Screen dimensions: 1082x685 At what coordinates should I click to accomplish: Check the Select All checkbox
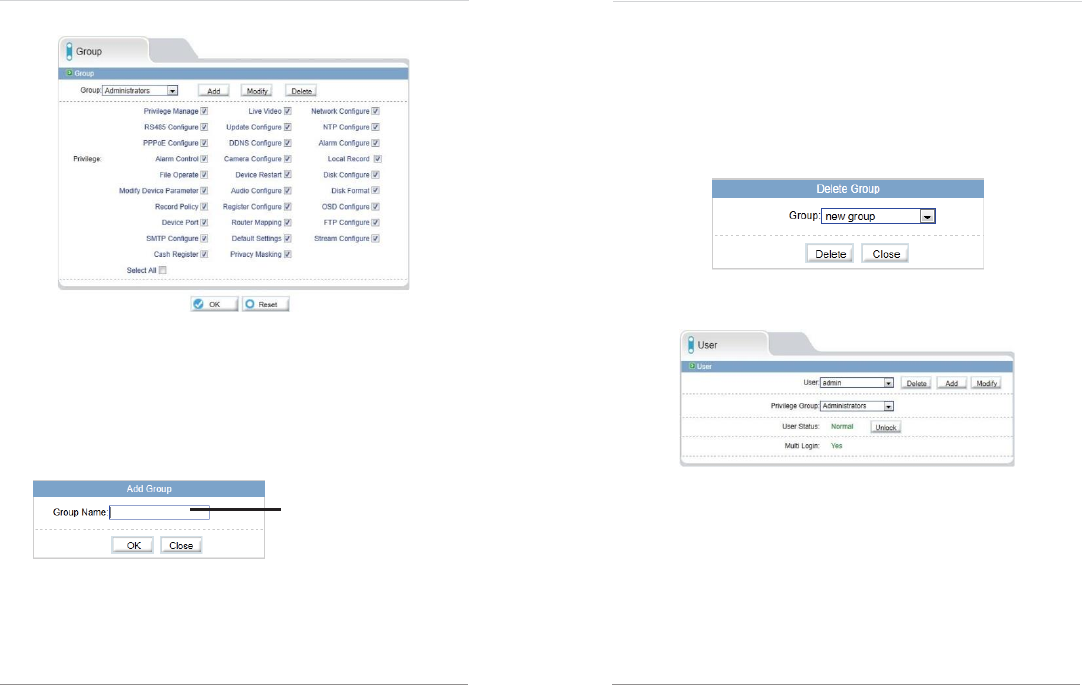163,270
